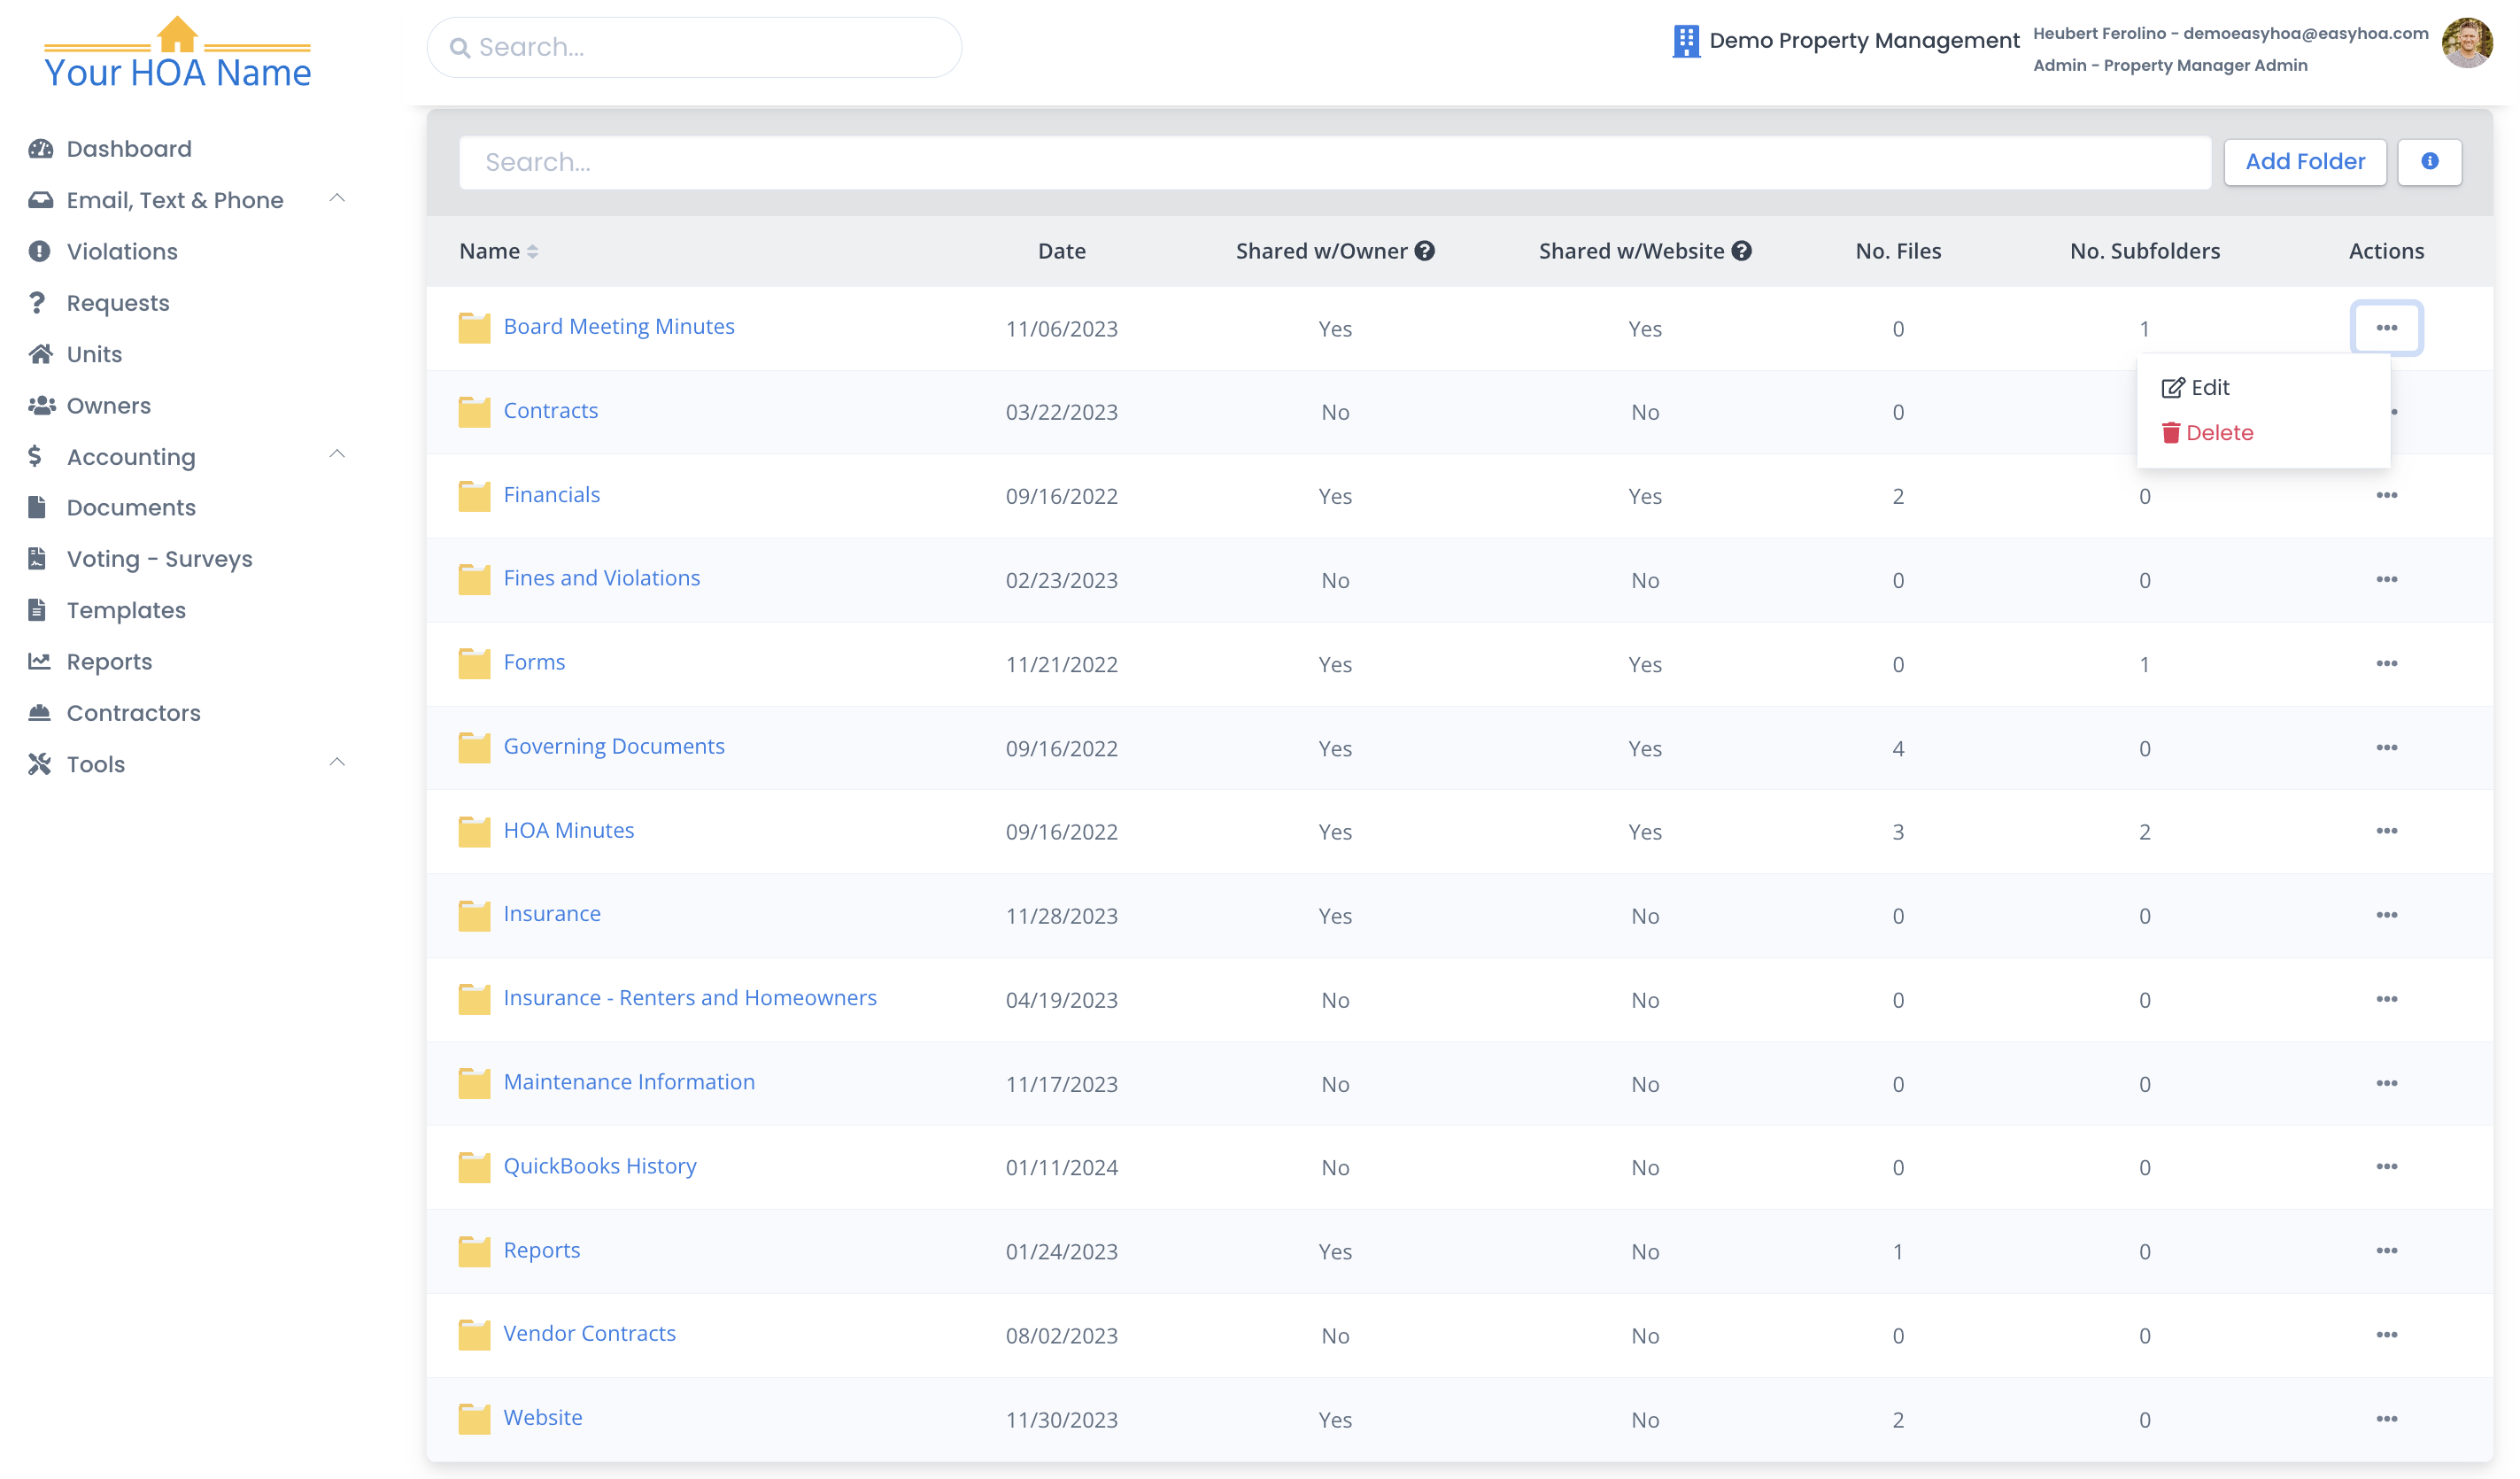Click the Owners people icon
2520x1479 pixels.
(x=41, y=405)
